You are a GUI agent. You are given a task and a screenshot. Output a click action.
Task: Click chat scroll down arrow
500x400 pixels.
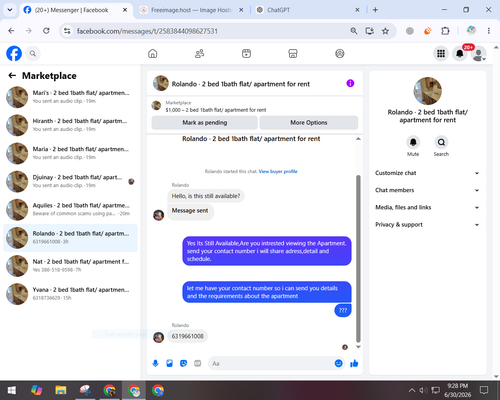tap(358, 347)
